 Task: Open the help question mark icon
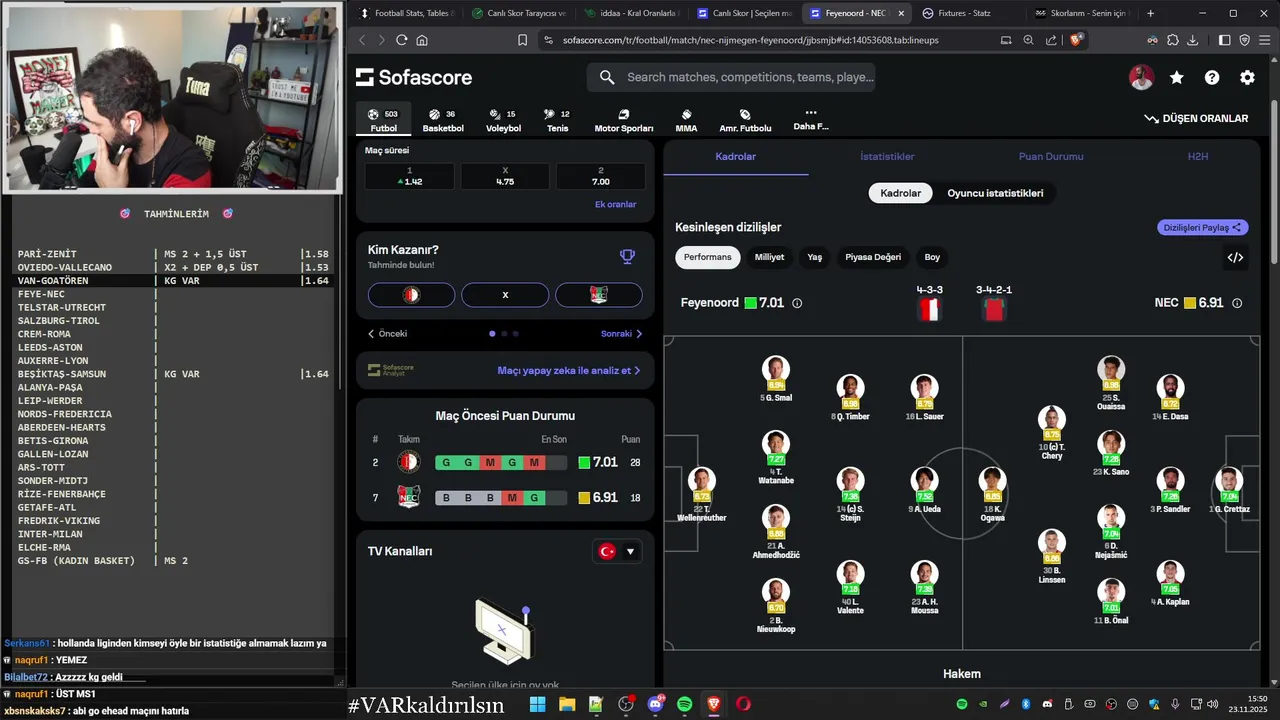(1212, 78)
